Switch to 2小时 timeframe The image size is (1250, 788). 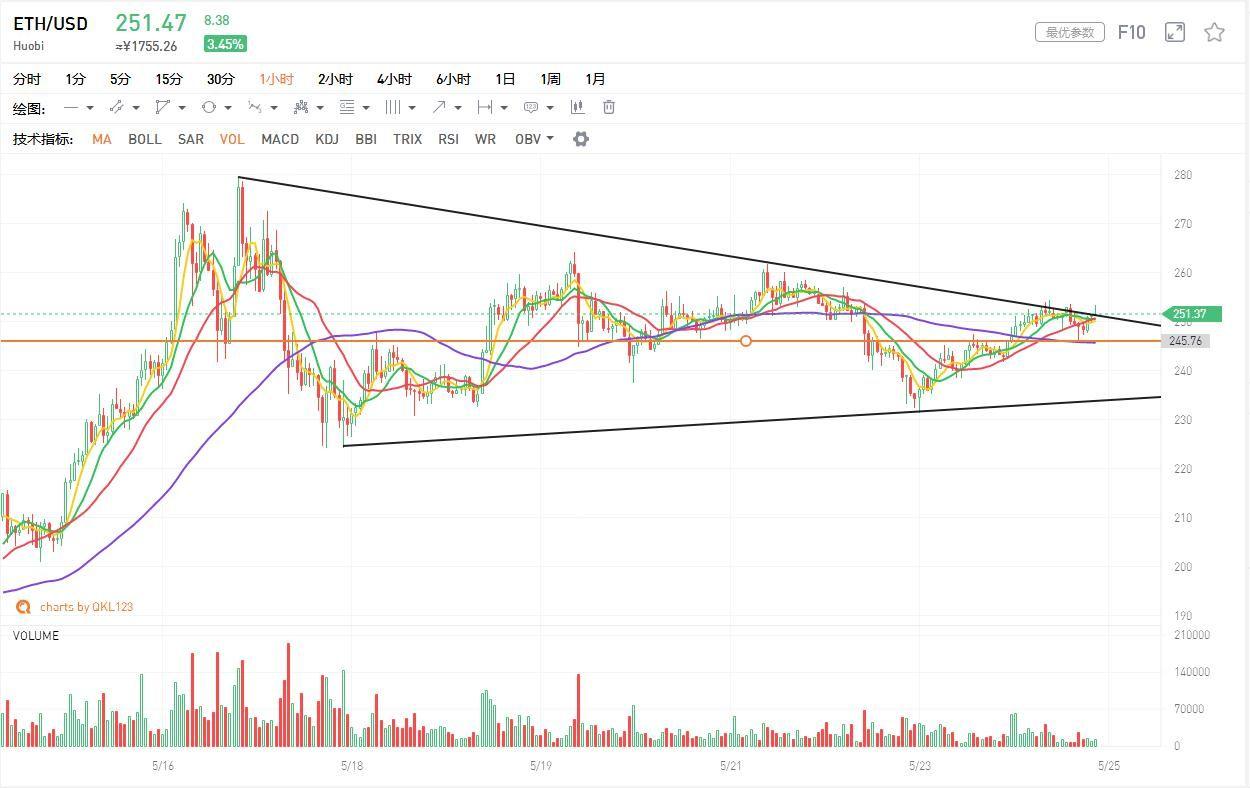tap(336, 79)
